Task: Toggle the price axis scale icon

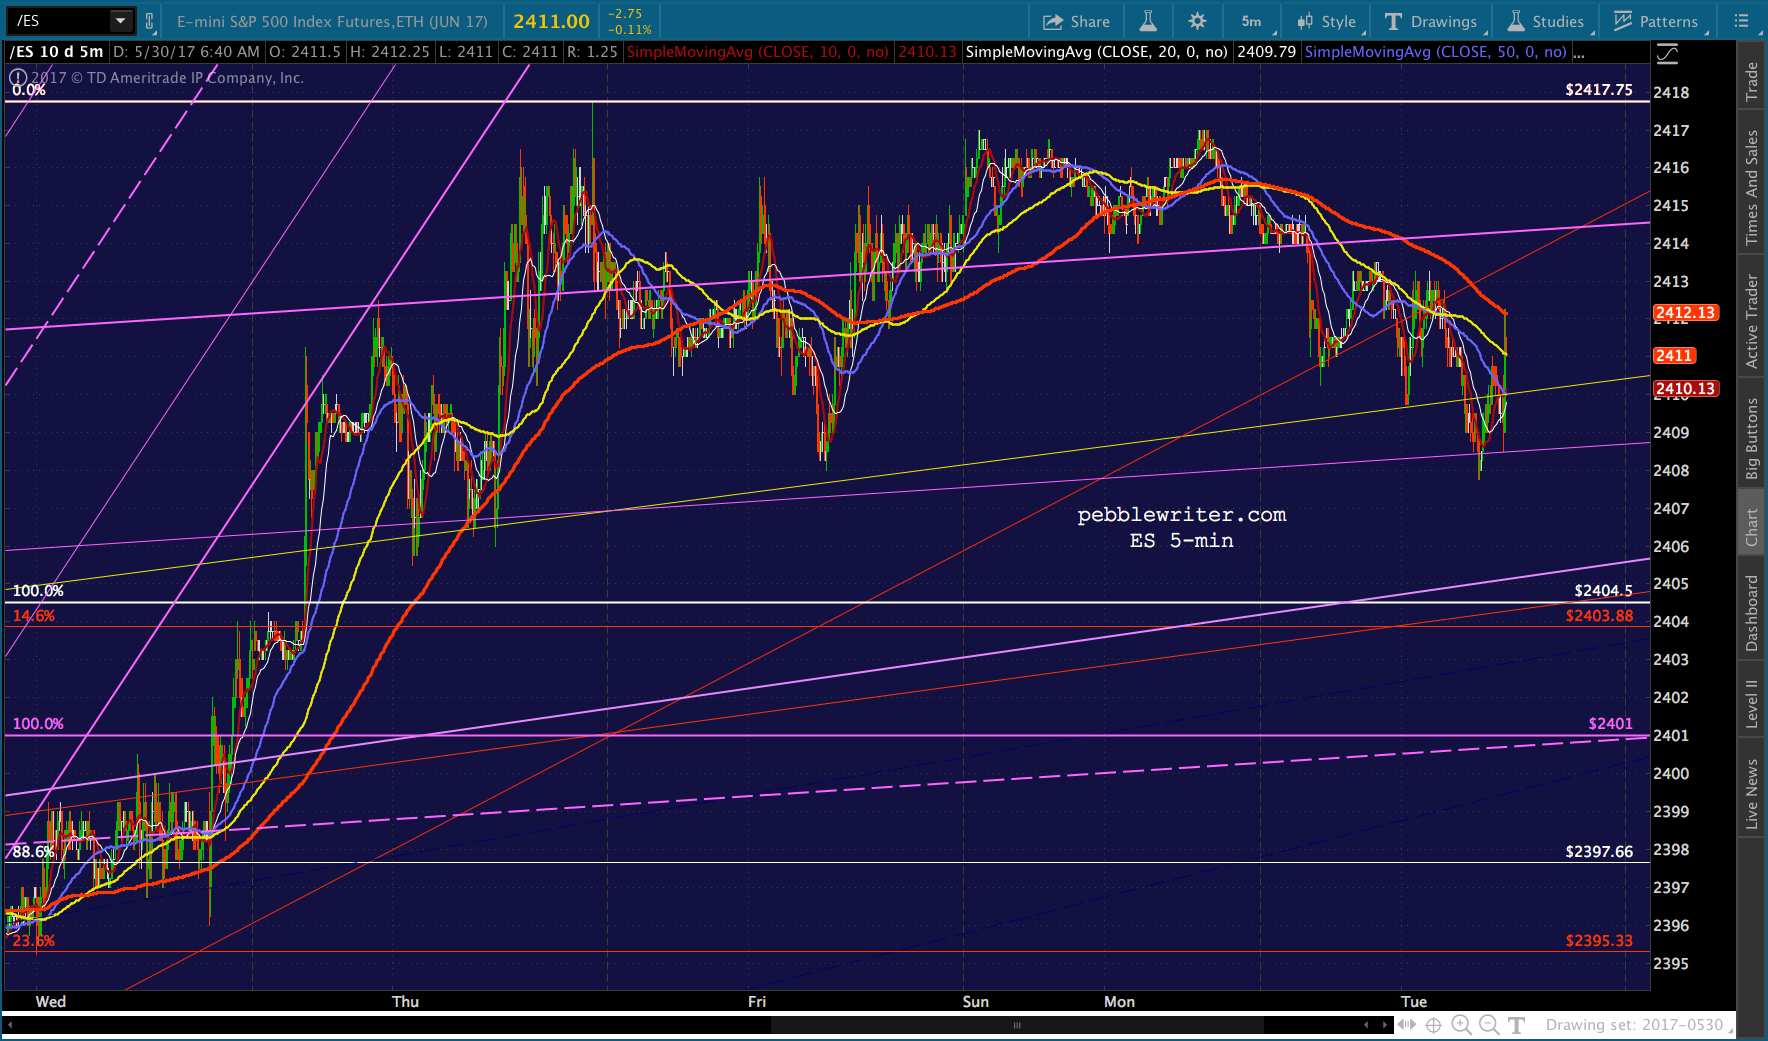Action: tap(1667, 53)
